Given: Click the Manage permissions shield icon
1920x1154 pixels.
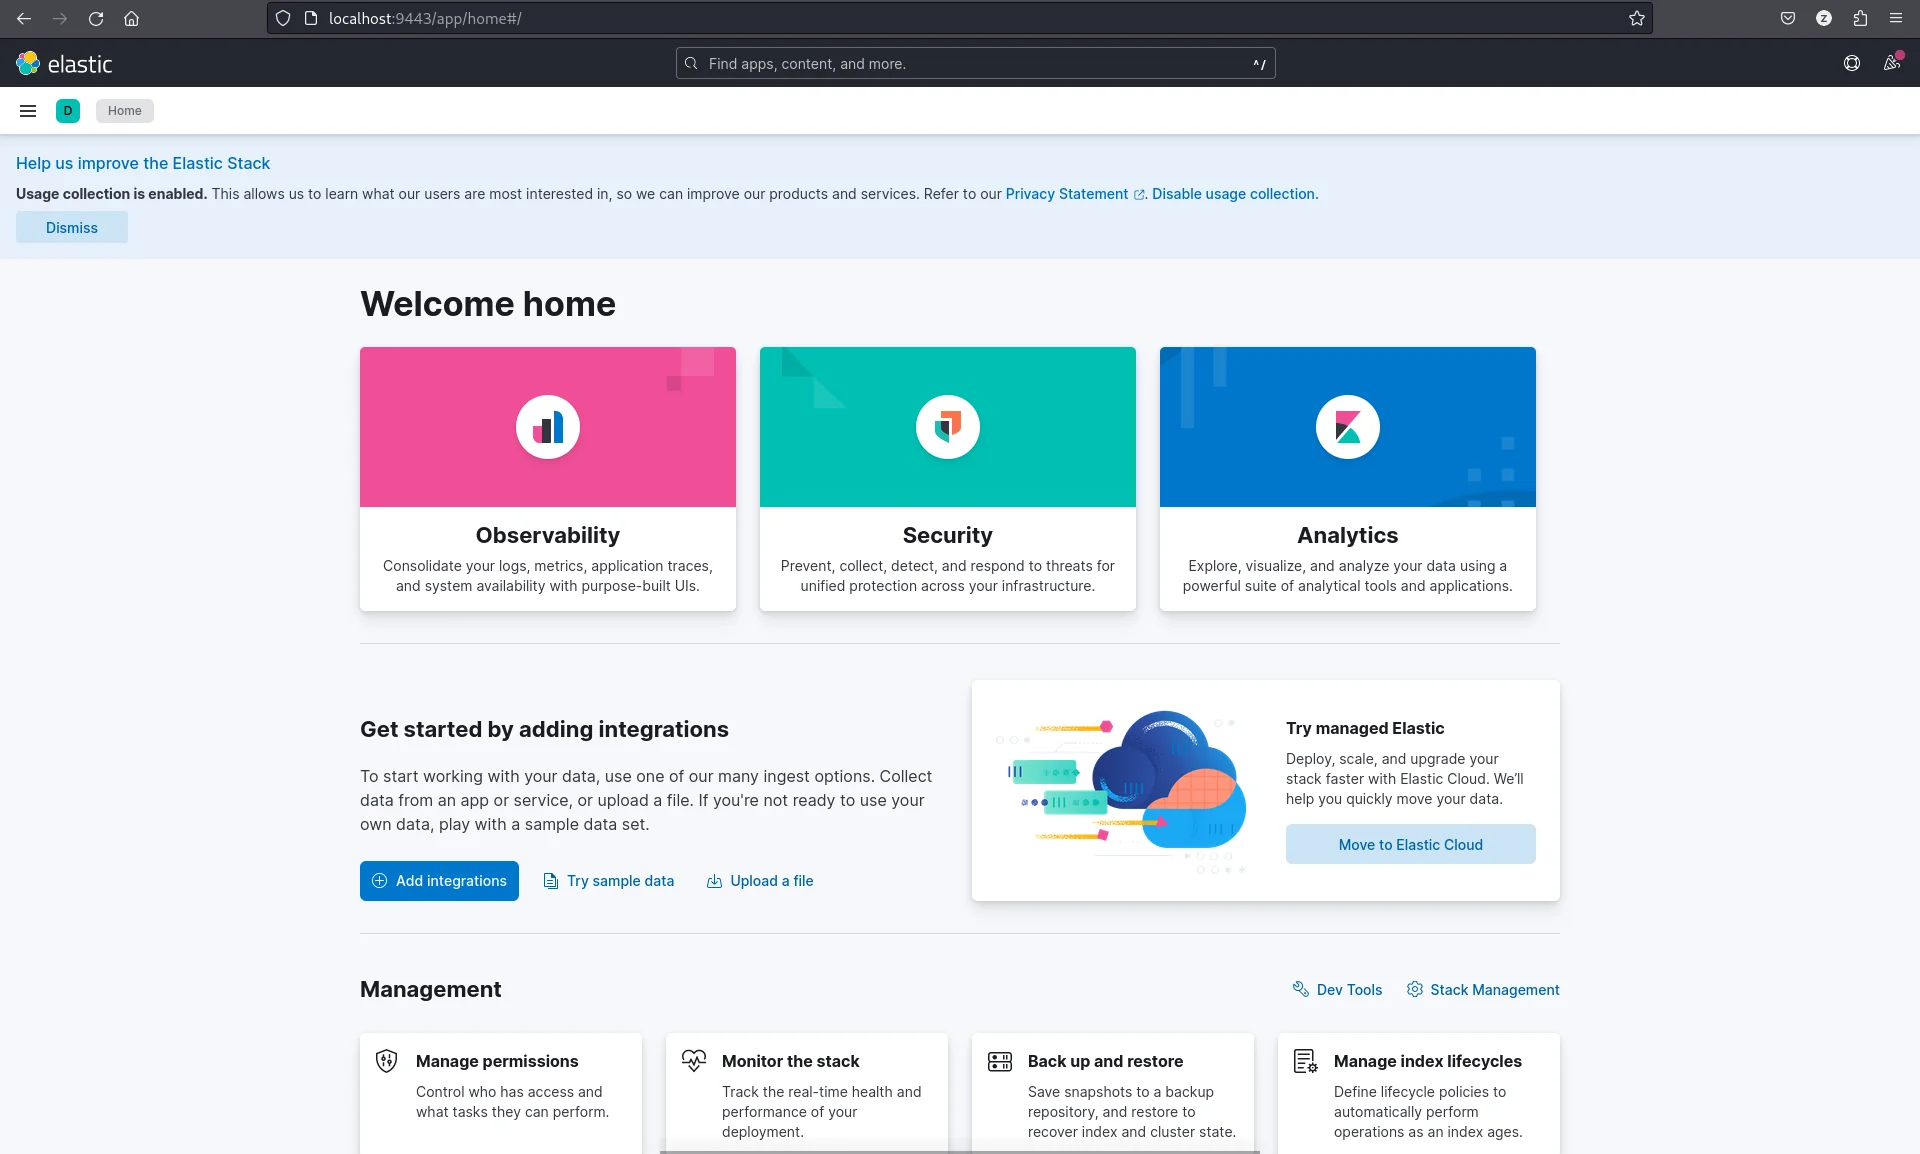Looking at the screenshot, I should click(x=386, y=1061).
